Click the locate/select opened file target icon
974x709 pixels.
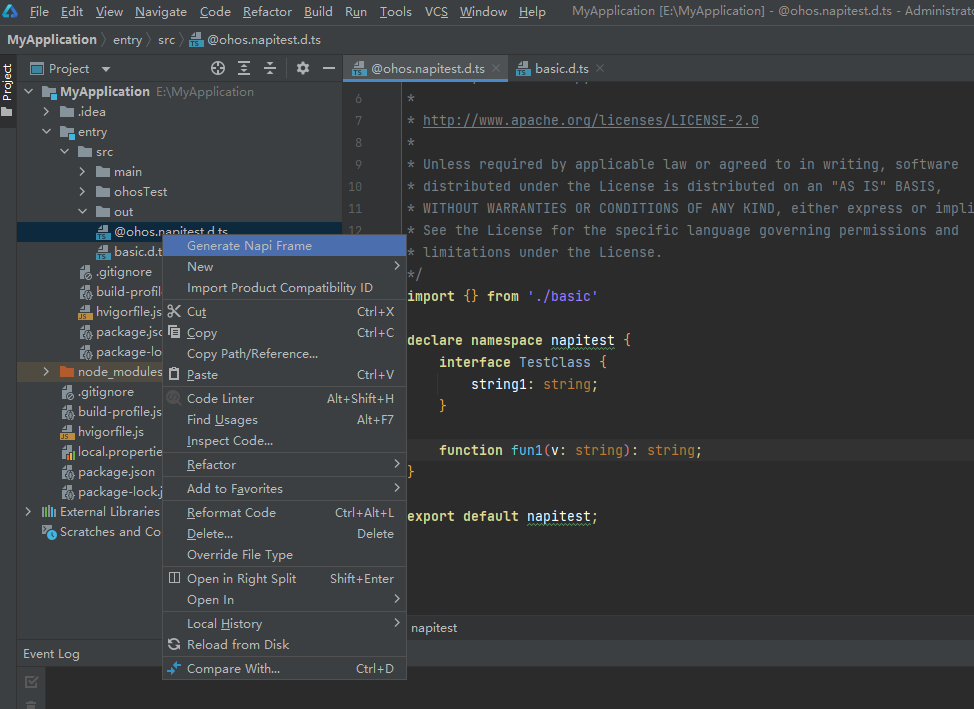(x=218, y=68)
